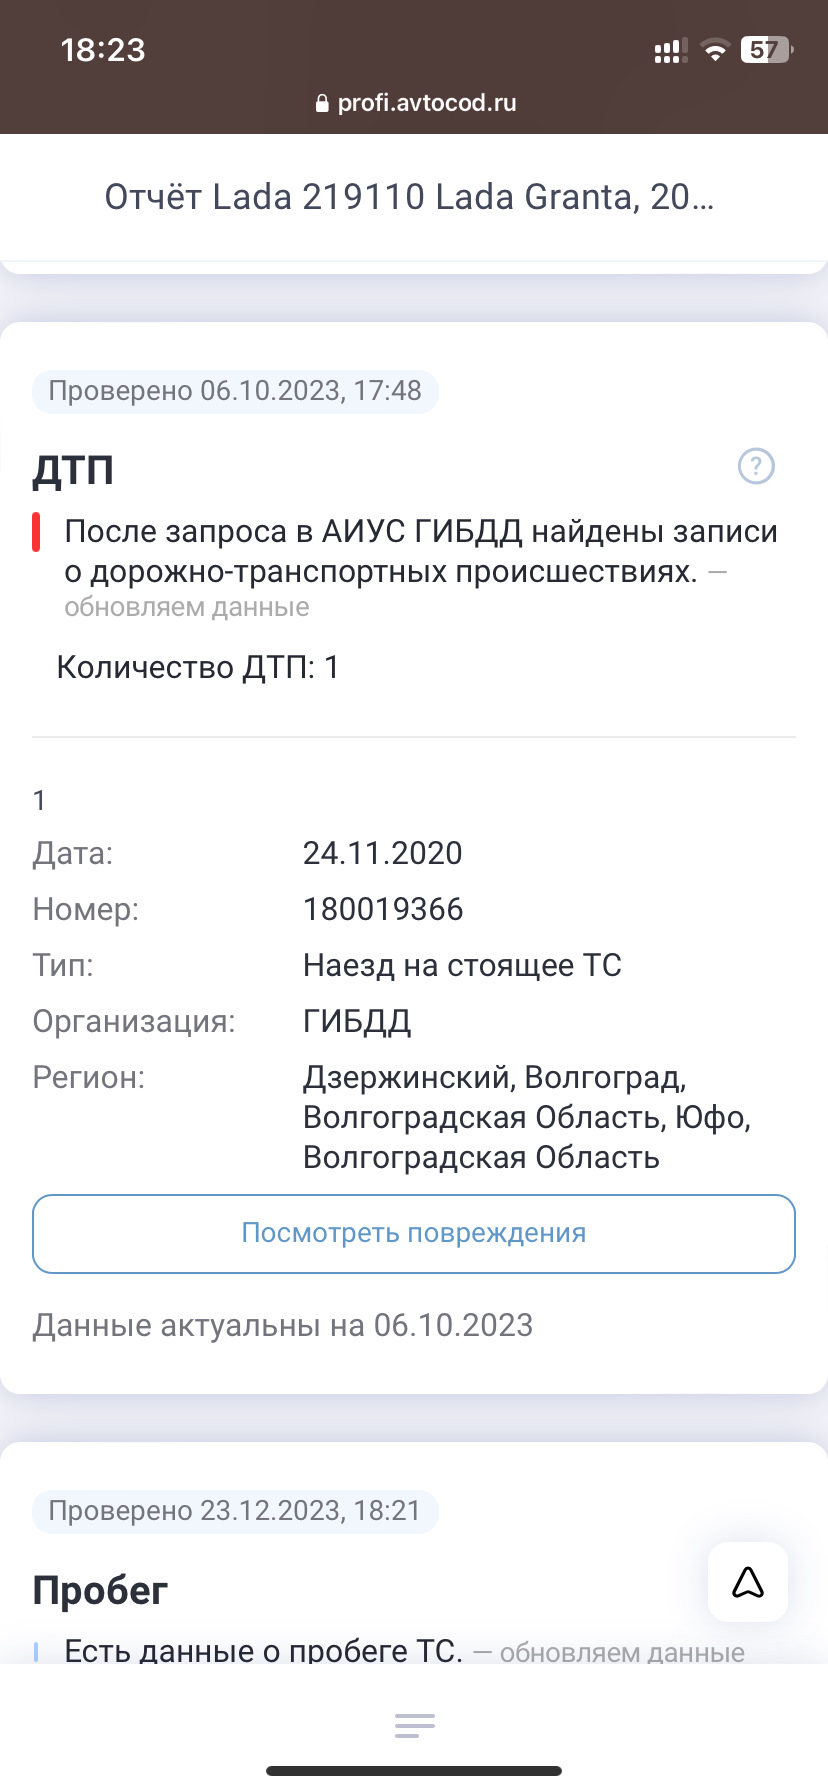Tap the Wi-Fi status icon
The width and height of the screenshot is (828, 1792).
[x=715, y=51]
